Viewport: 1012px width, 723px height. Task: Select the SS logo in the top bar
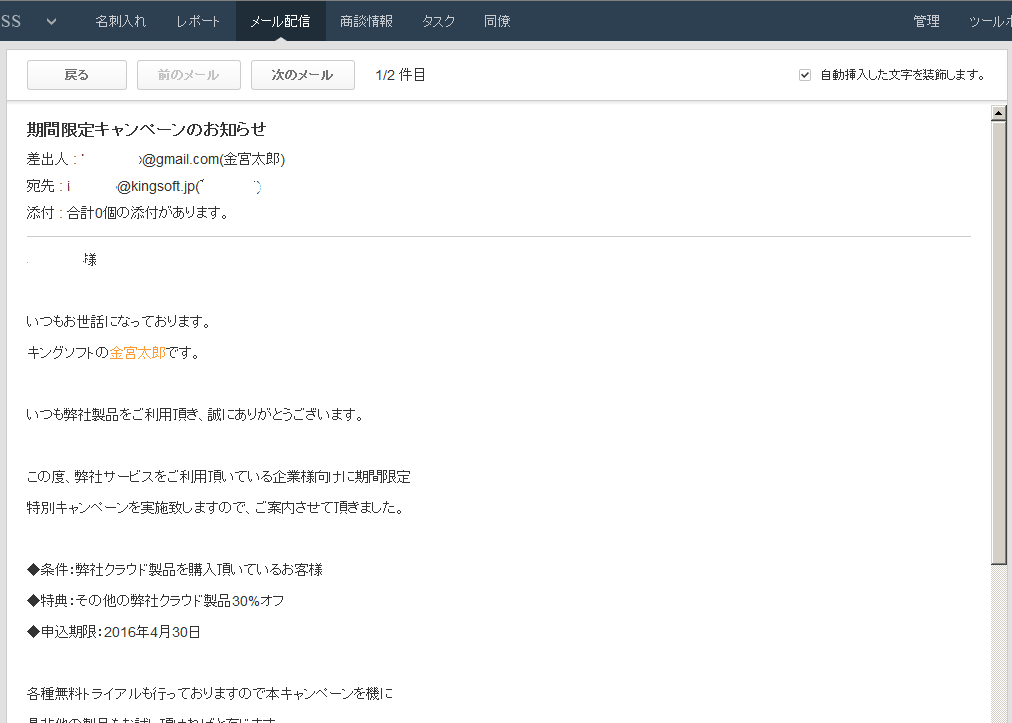[x=13, y=20]
